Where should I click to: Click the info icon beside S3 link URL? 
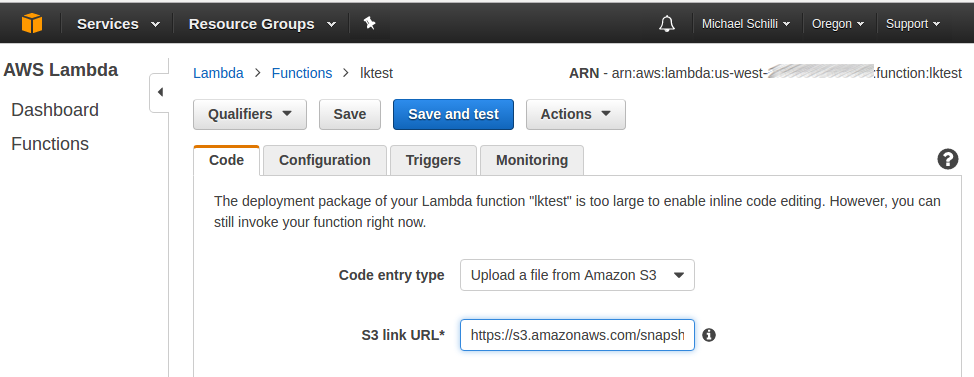tap(709, 335)
